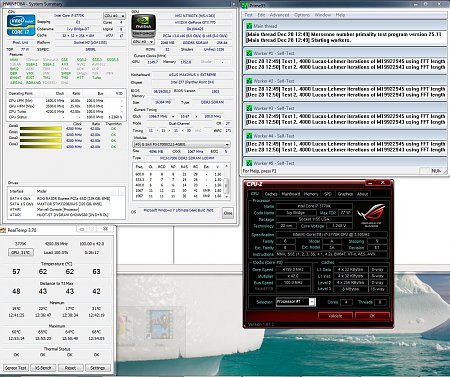Click the Core3 usage bar in HWiNFO
The width and height of the screenshot is (450, 377).
click(41, 147)
